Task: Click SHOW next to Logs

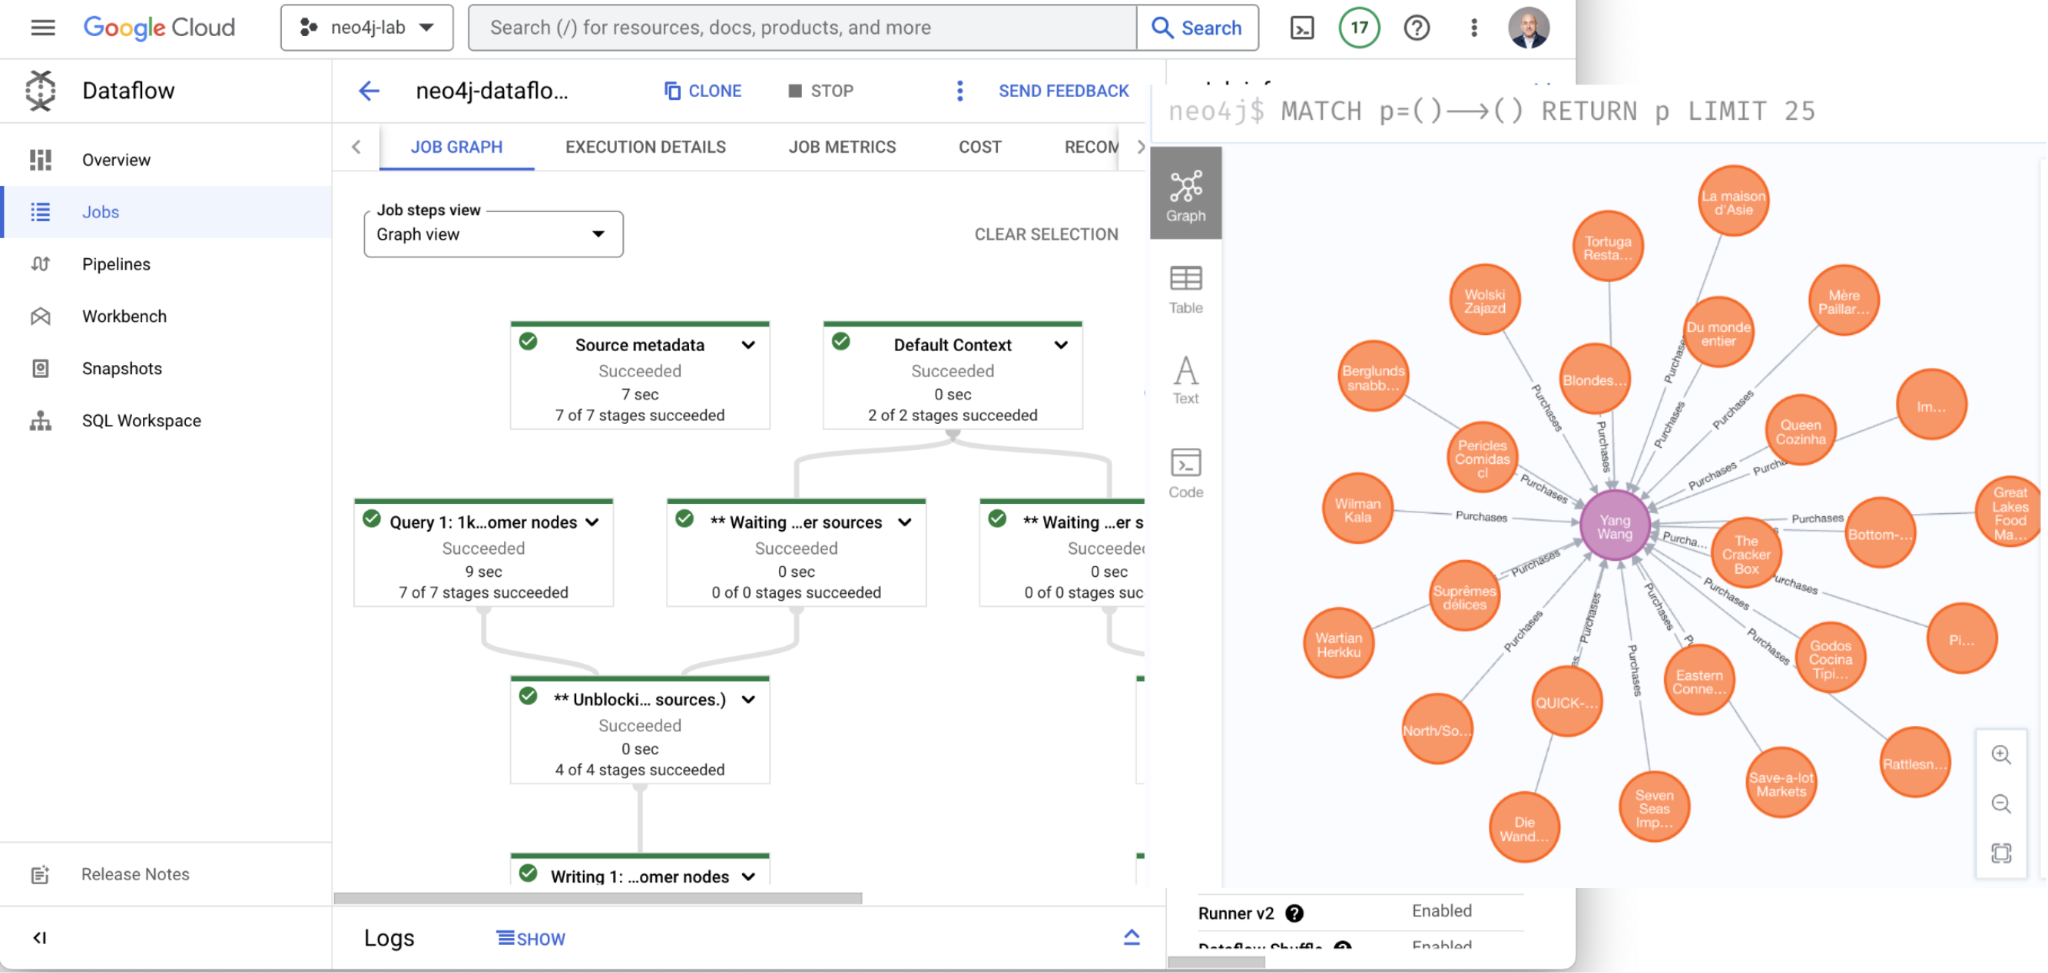Action: pyautogui.click(x=531, y=939)
